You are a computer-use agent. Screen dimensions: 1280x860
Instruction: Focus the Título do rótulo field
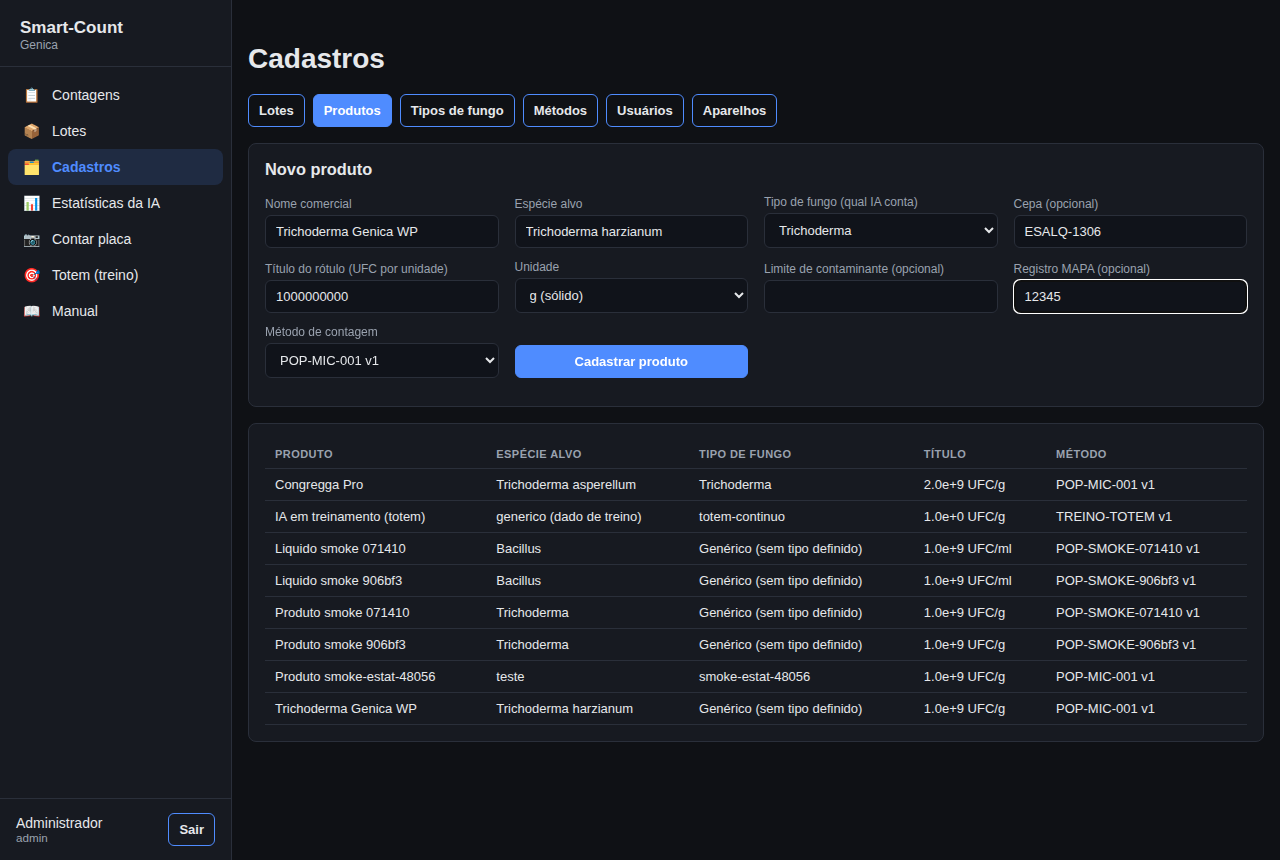click(382, 297)
